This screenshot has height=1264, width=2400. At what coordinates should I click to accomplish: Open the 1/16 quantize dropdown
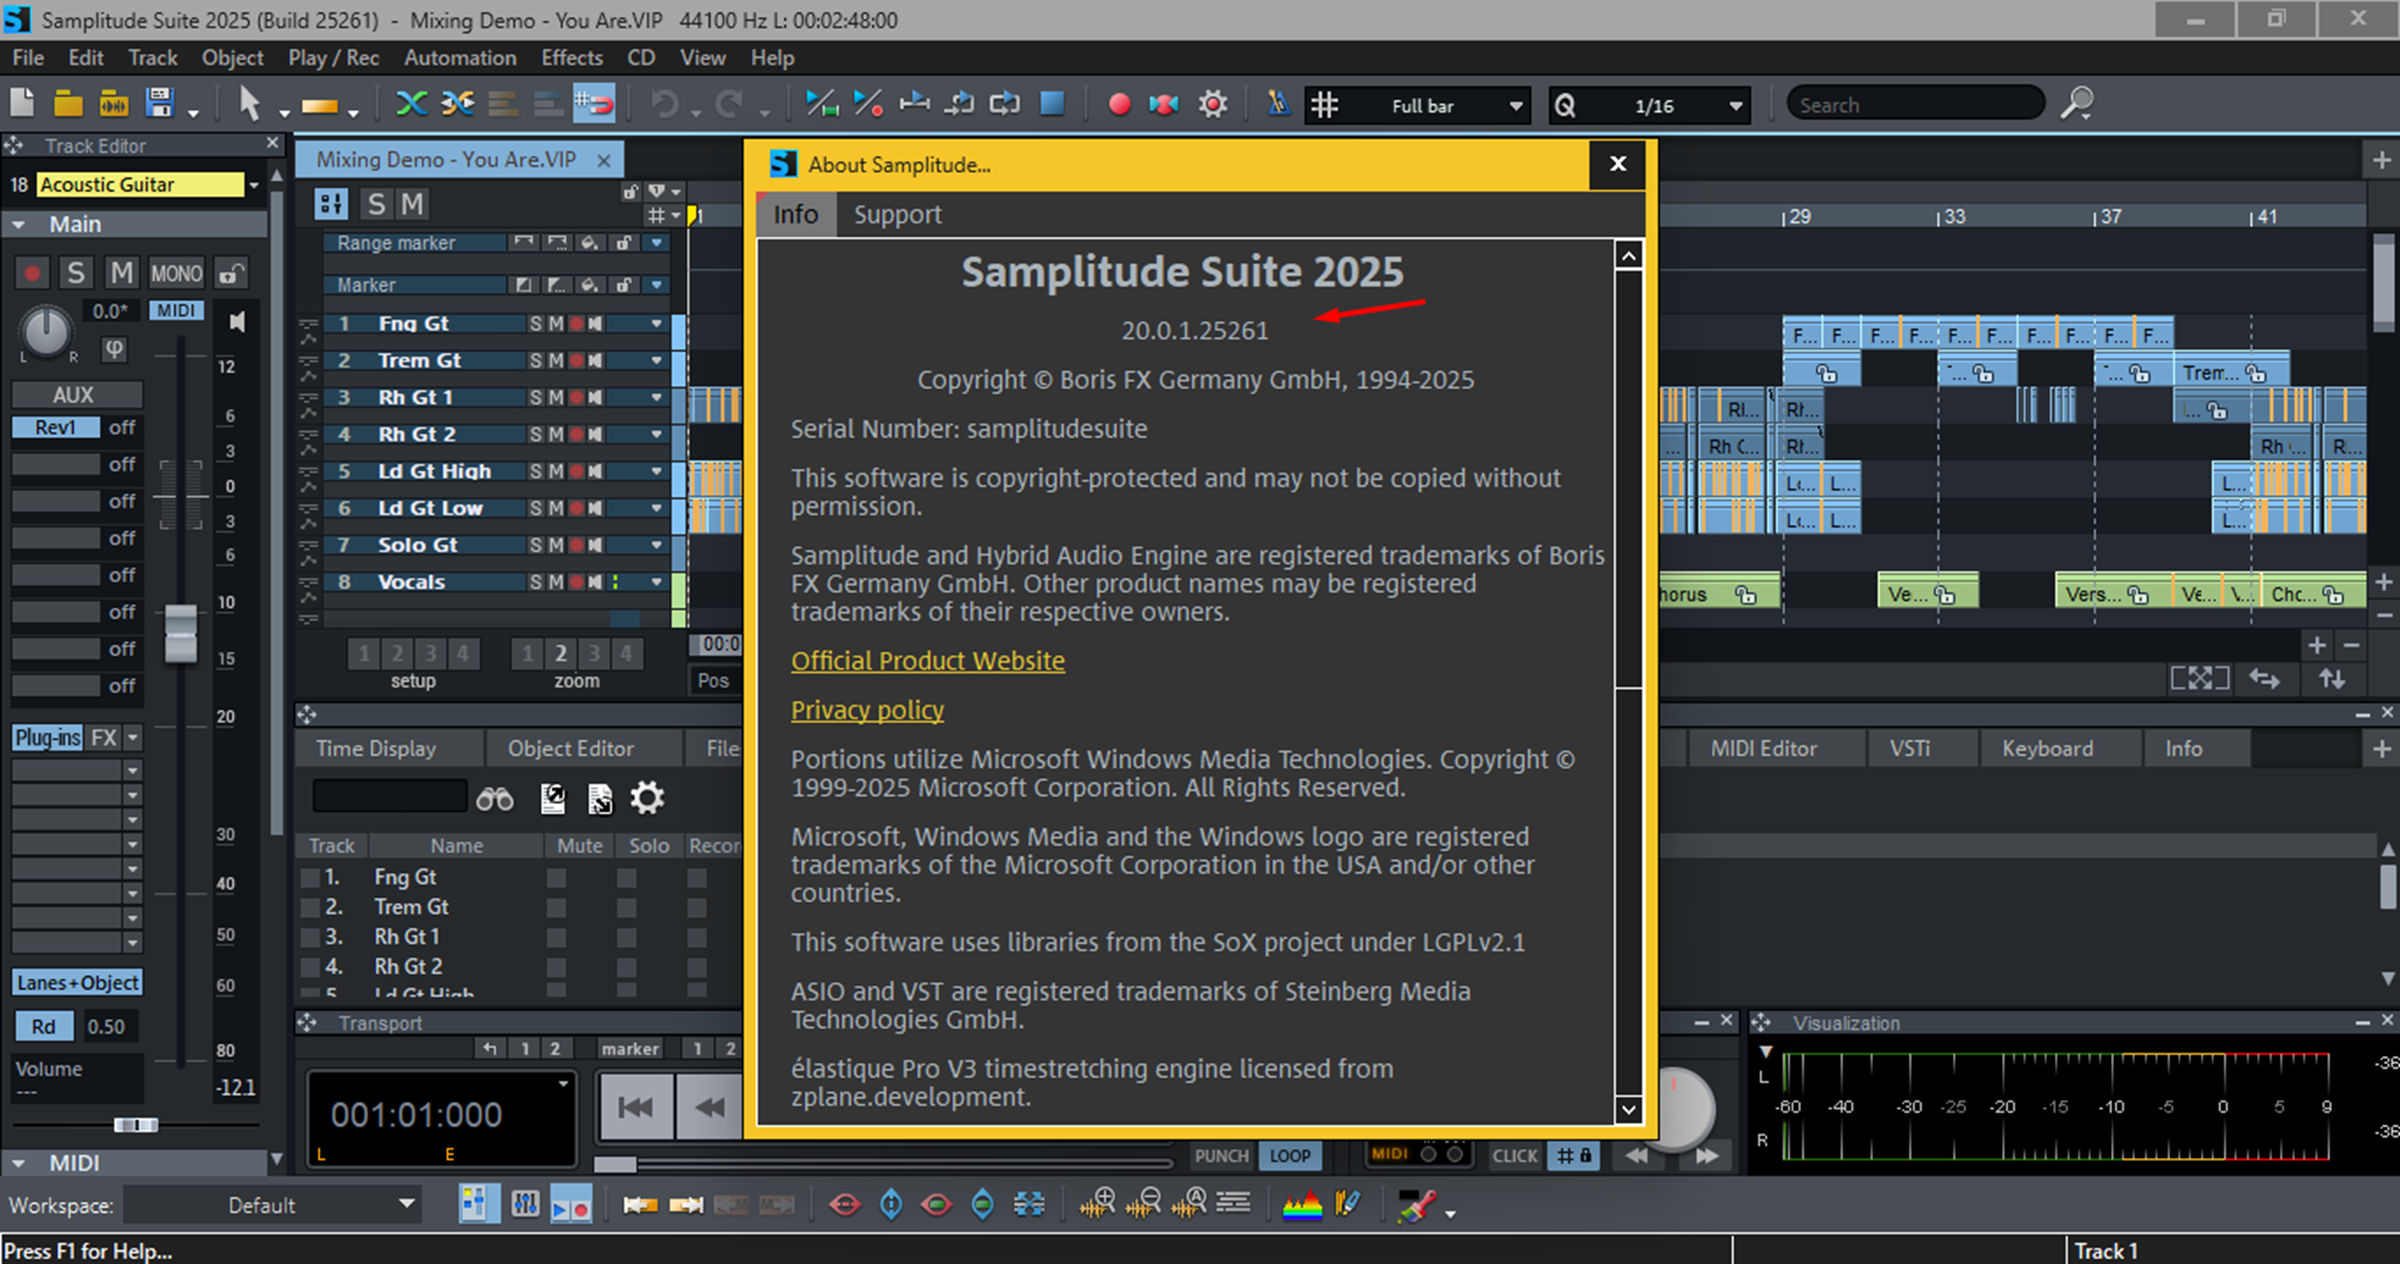1736,106
